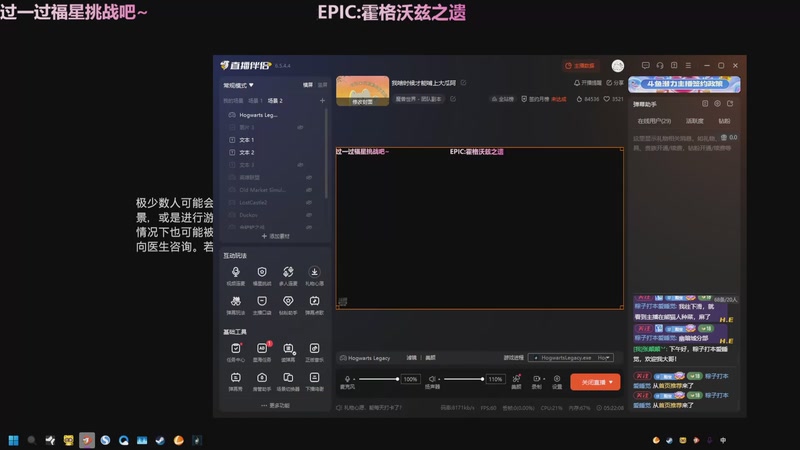Click the 添加素材 add source button

276,236
